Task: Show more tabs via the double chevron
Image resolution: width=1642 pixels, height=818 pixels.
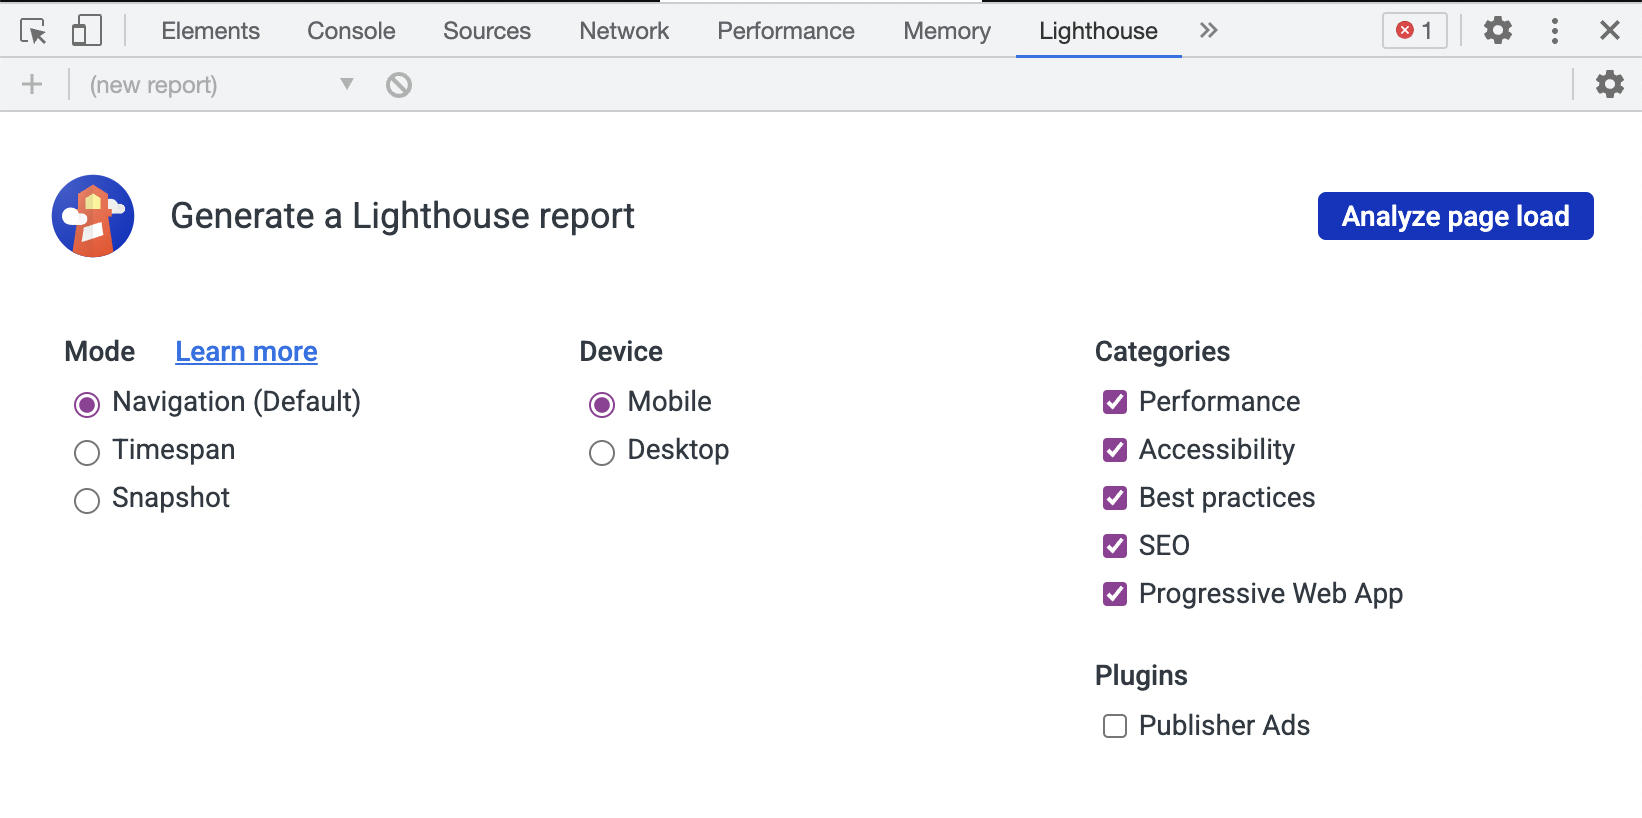Action: pos(1208,31)
